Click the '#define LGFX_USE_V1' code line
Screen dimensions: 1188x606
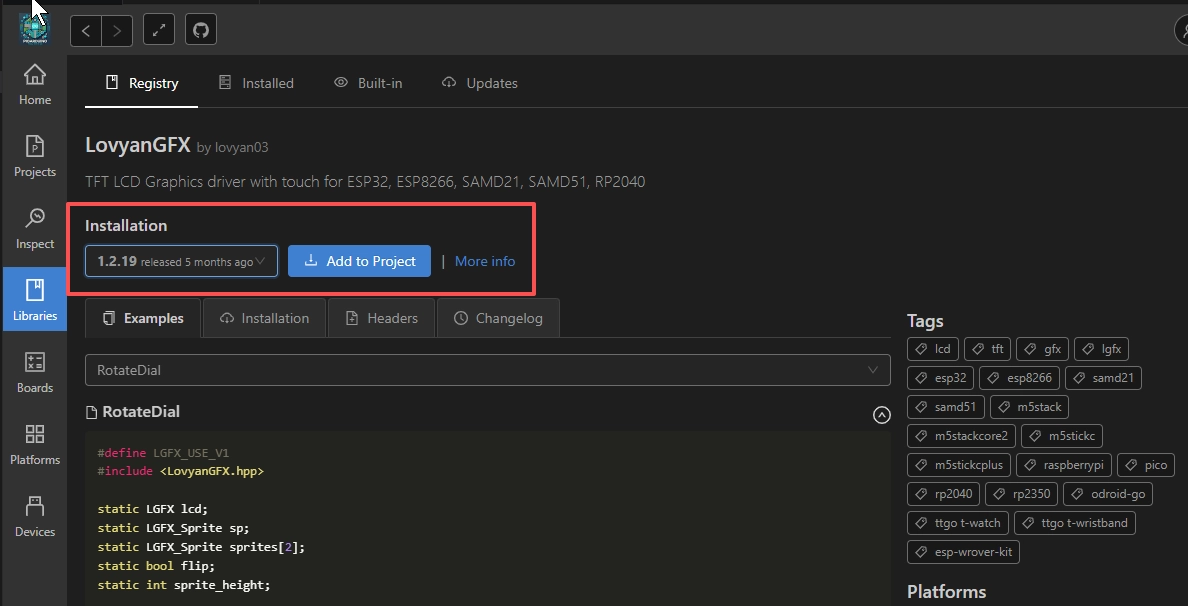point(163,453)
